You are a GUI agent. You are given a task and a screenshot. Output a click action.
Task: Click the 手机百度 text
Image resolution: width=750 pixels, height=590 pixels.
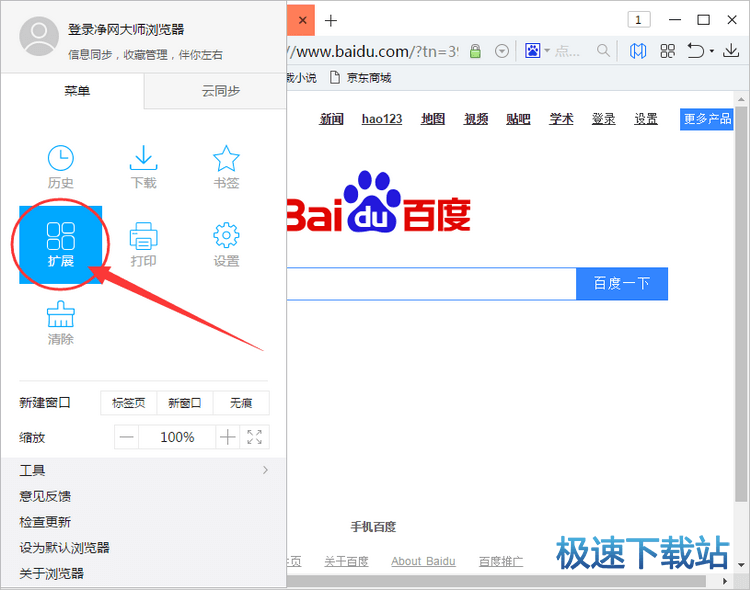click(373, 527)
